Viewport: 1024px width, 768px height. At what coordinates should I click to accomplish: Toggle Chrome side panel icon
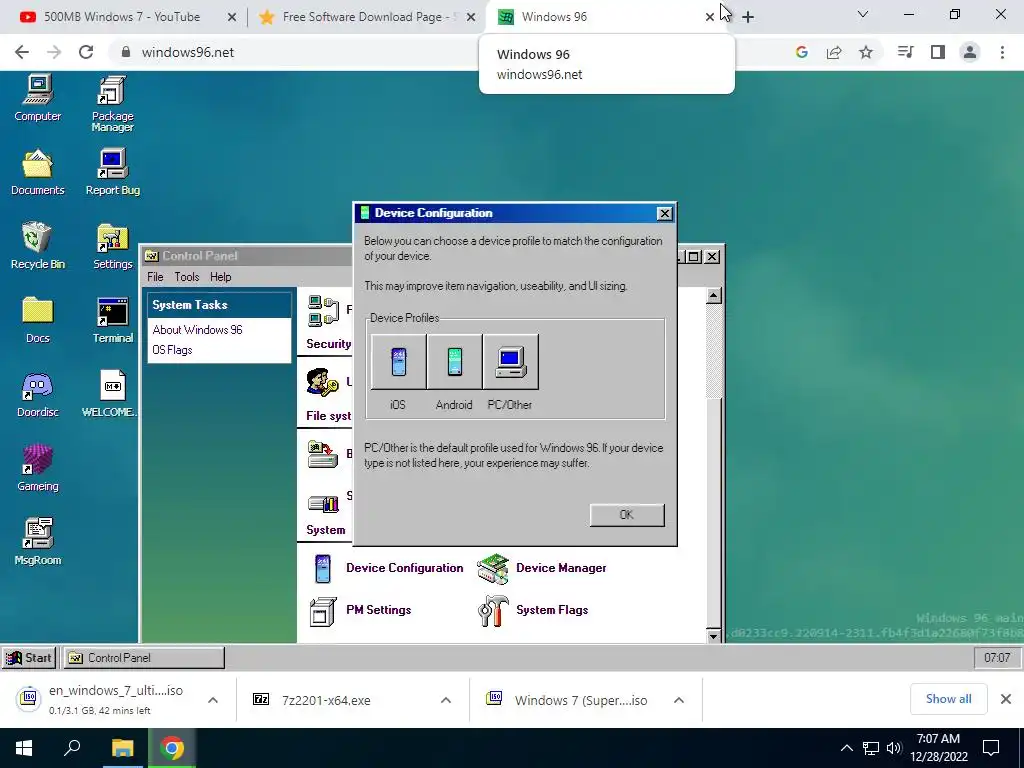point(938,52)
